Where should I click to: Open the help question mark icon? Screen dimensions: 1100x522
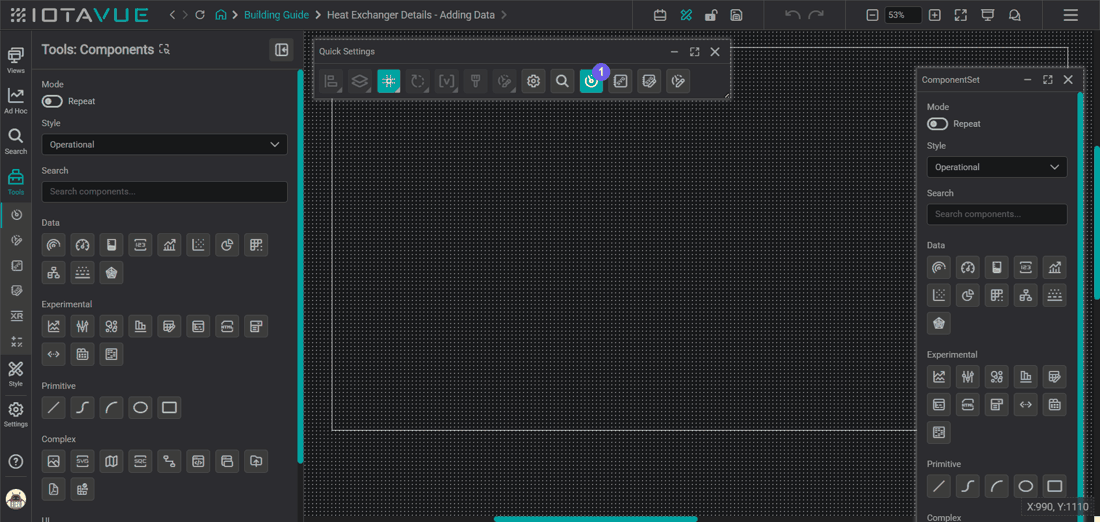15,462
